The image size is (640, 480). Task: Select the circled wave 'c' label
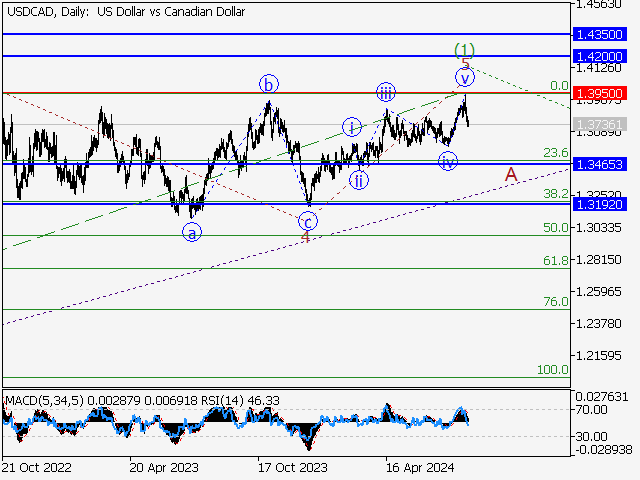[308, 222]
